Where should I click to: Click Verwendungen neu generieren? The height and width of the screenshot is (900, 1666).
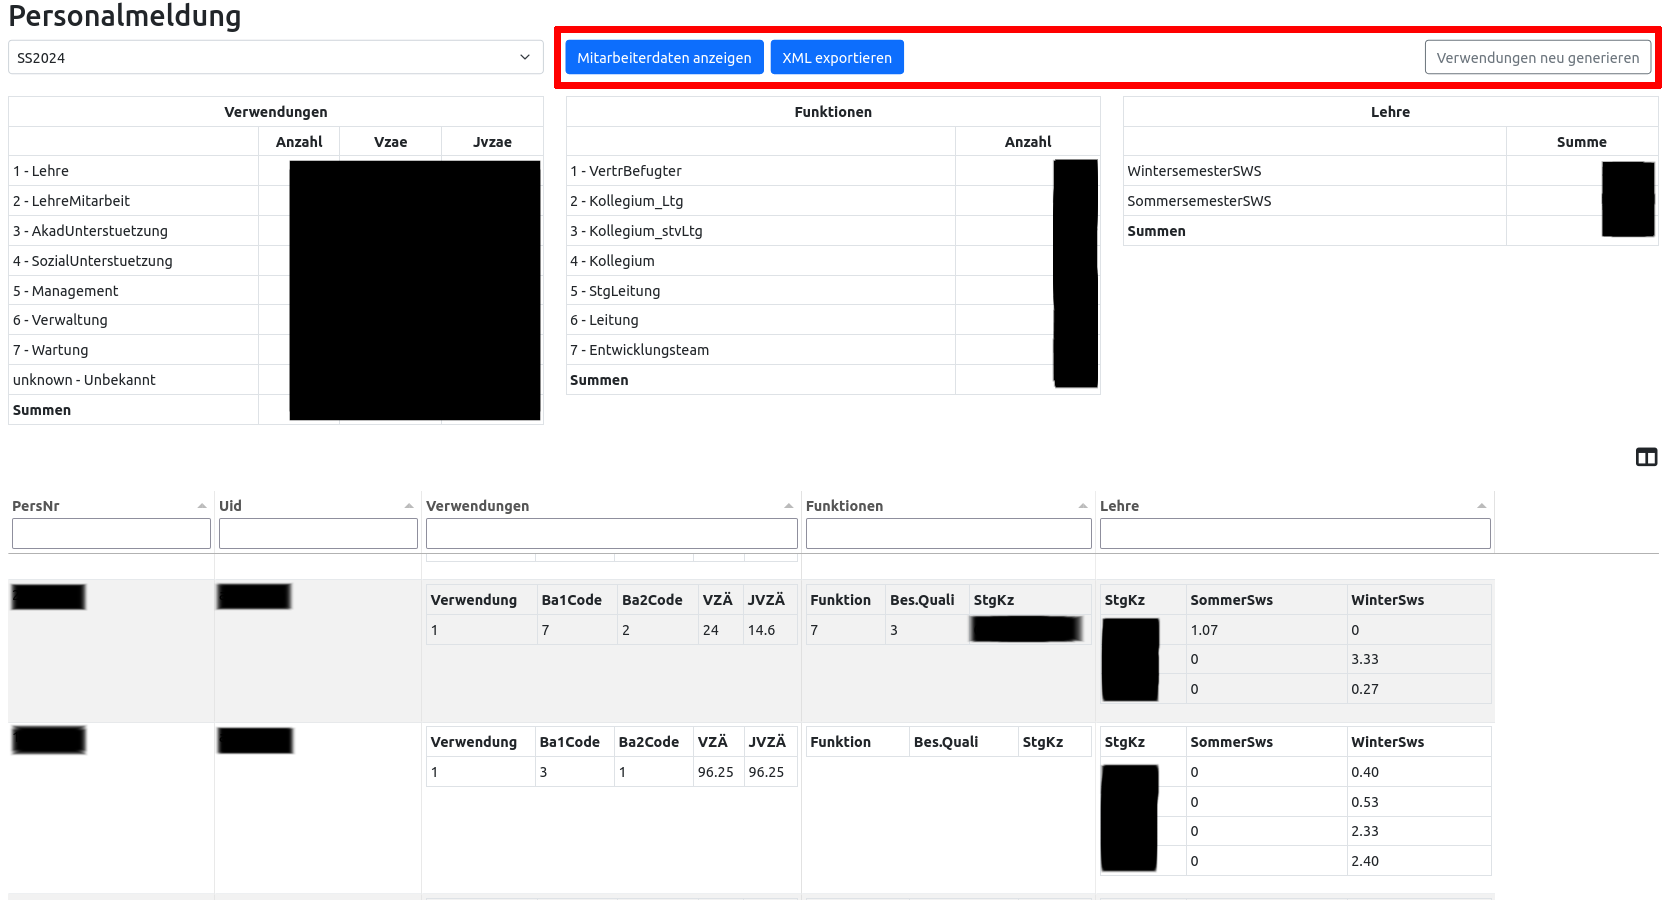pyautogui.click(x=1537, y=58)
